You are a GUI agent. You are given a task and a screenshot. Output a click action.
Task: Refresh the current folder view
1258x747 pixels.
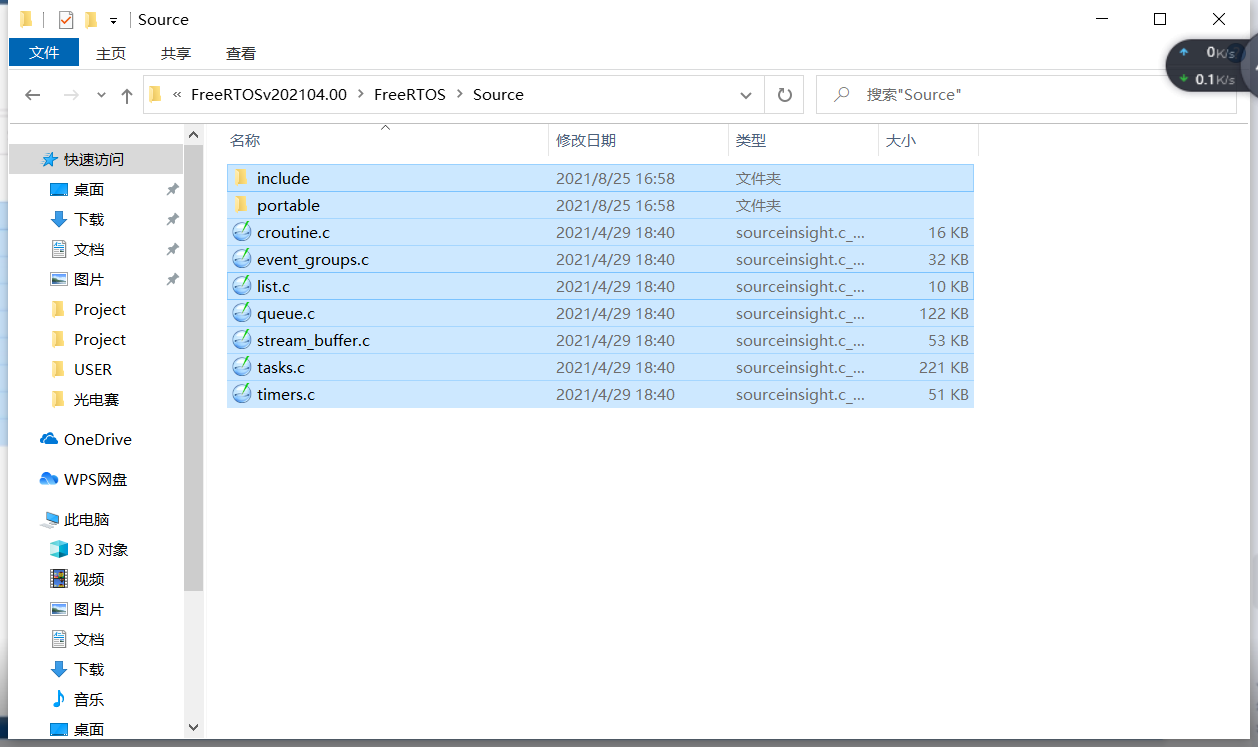pos(785,95)
